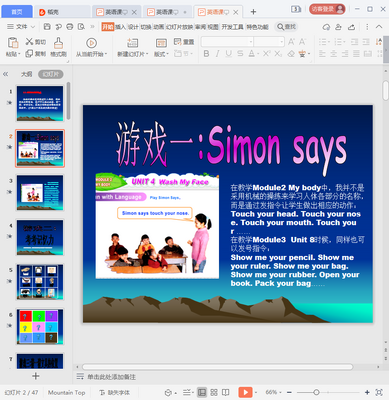Click the zoom out minus icon

(x=289, y=392)
